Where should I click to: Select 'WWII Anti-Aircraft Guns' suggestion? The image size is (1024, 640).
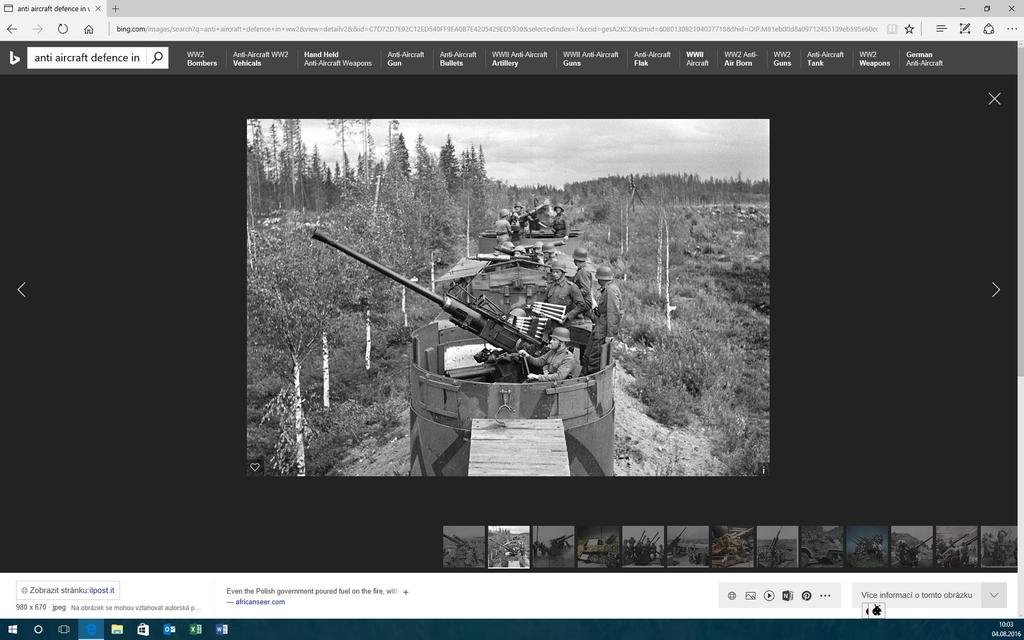tap(590, 59)
